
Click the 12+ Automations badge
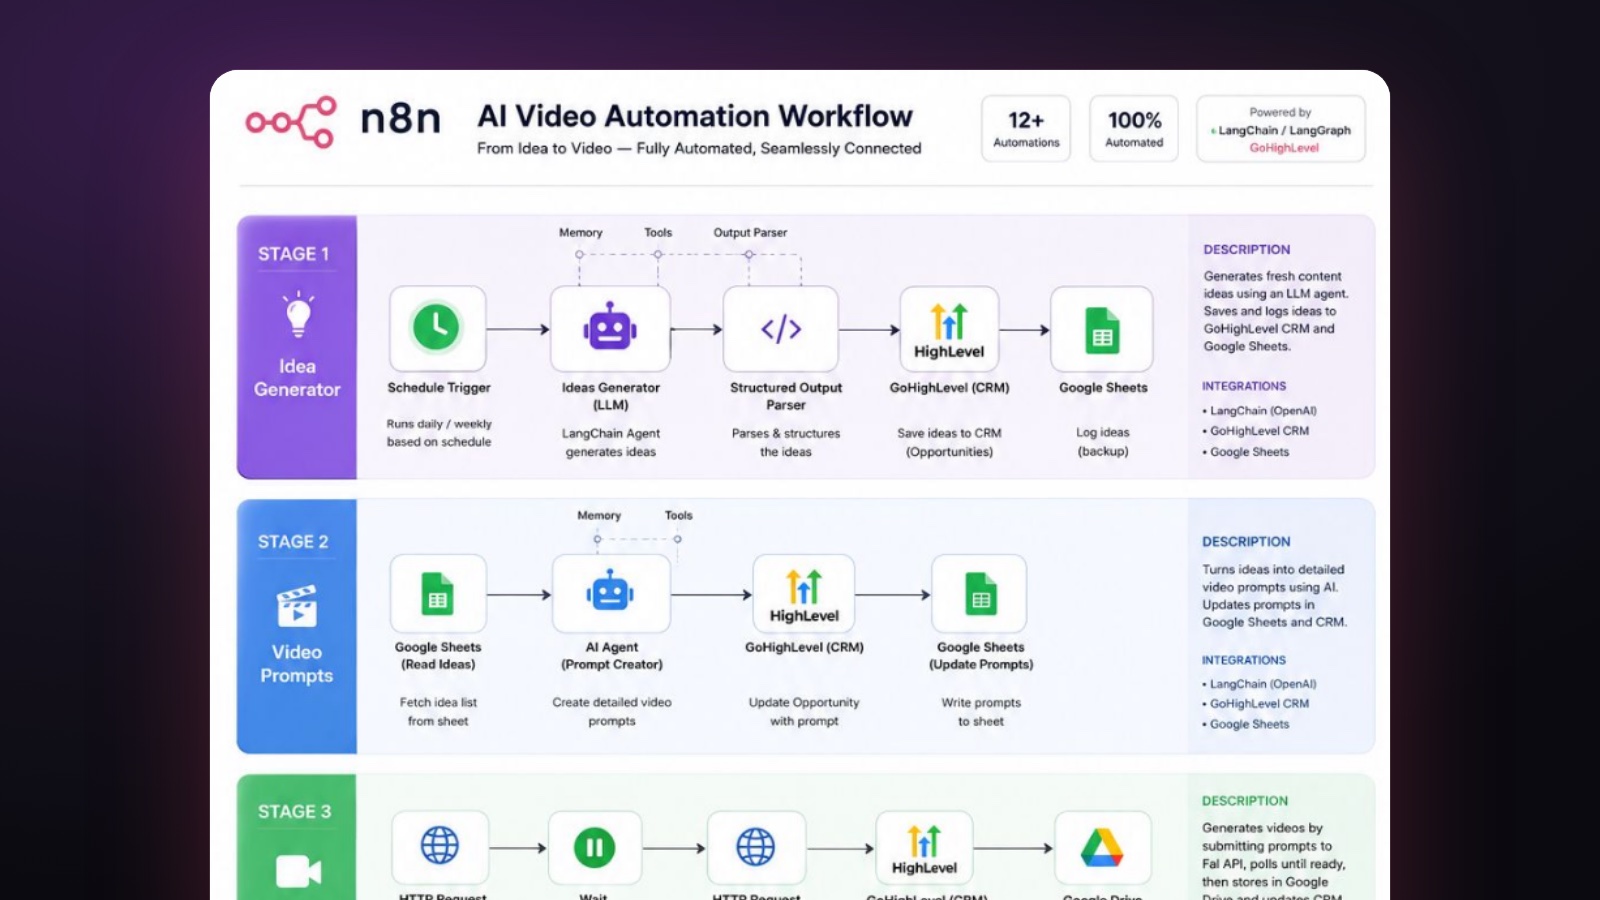pyautogui.click(x=1026, y=128)
